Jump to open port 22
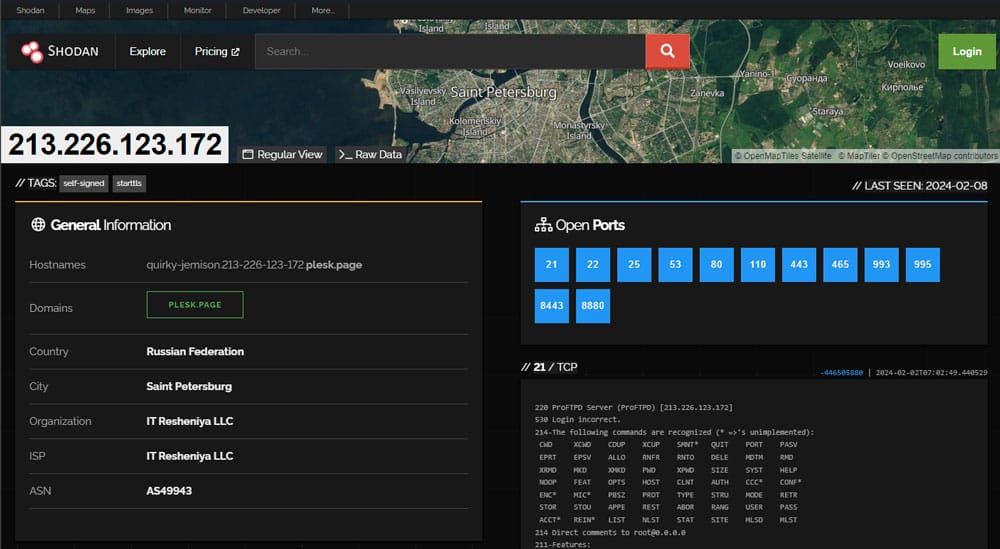This screenshot has height=549, width=1000. [x=592, y=265]
